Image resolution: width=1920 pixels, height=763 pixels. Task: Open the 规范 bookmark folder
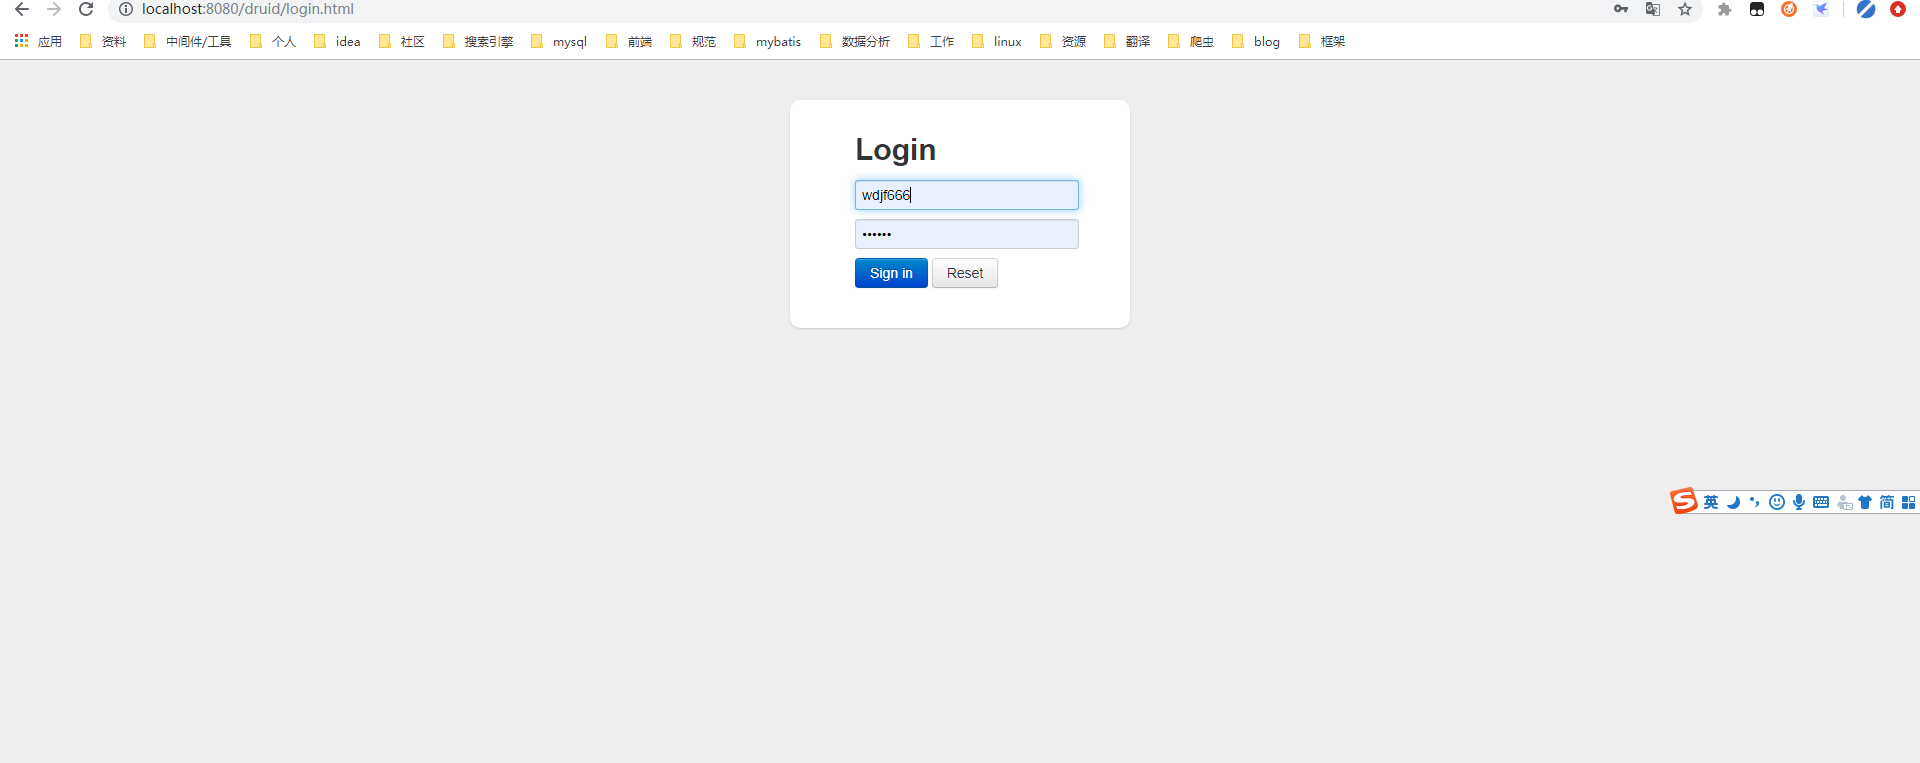[x=693, y=41]
